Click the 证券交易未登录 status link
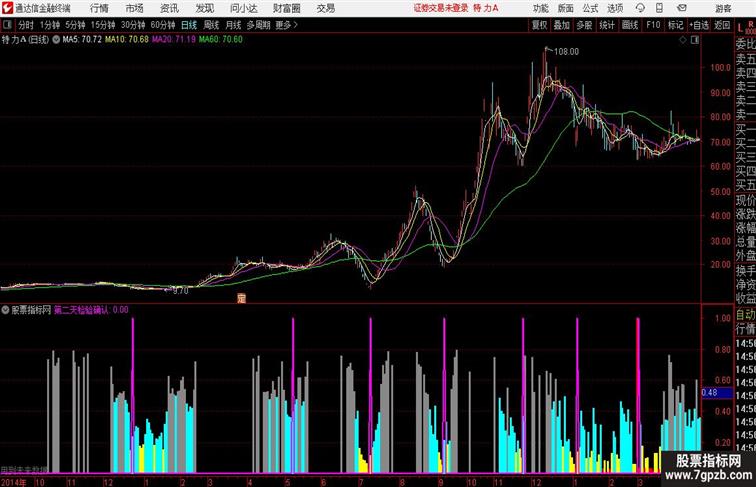 tap(441, 8)
